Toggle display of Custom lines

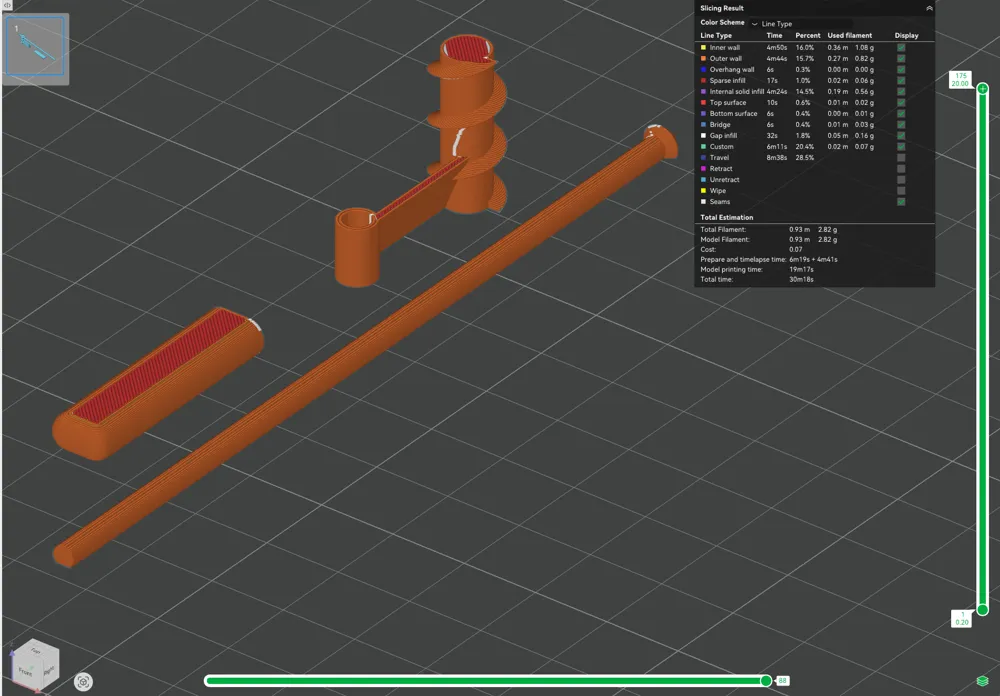[x=901, y=146]
